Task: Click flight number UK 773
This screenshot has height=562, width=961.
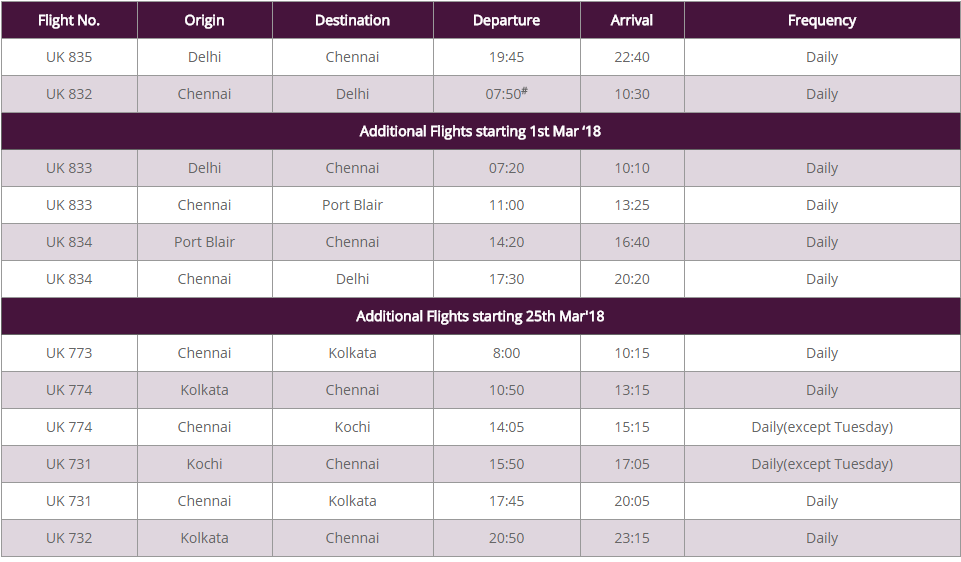Action: pos(69,353)
